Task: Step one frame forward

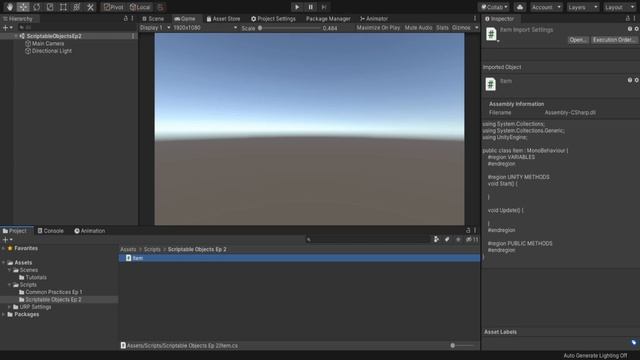Action: pos(324,7)
